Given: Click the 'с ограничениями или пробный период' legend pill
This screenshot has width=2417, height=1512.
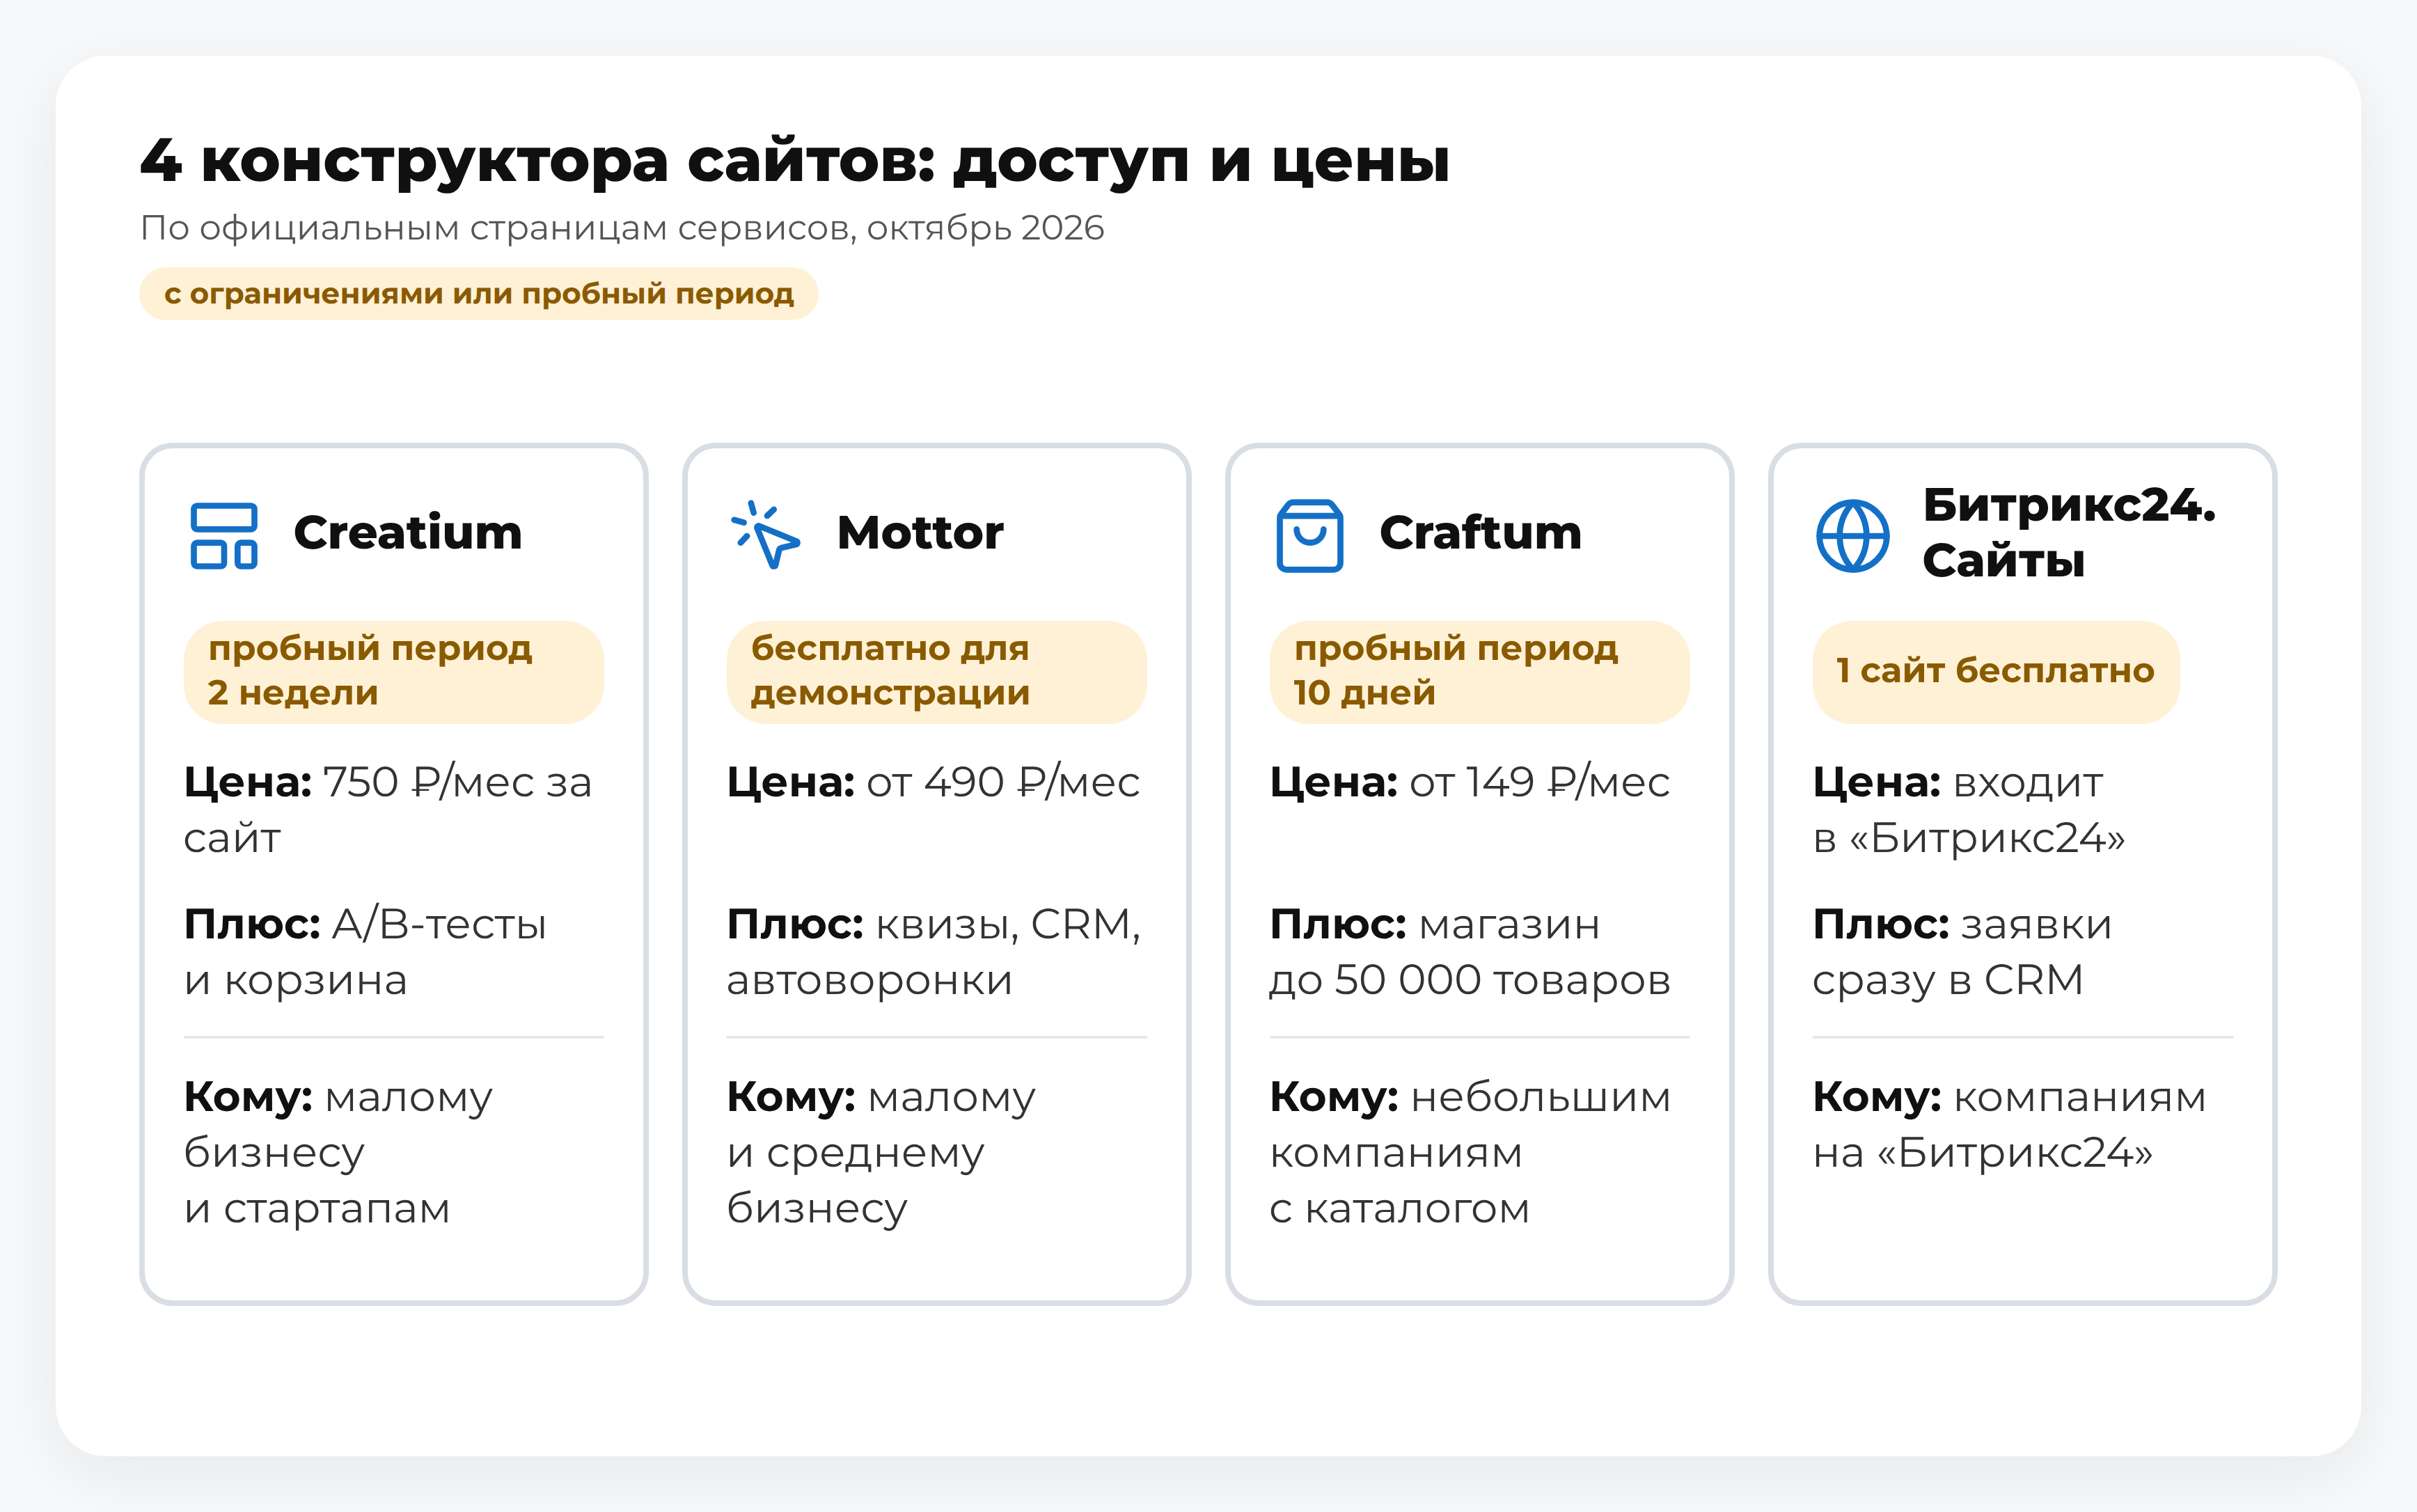Looking at the screenshot, I should pos(479,294).
